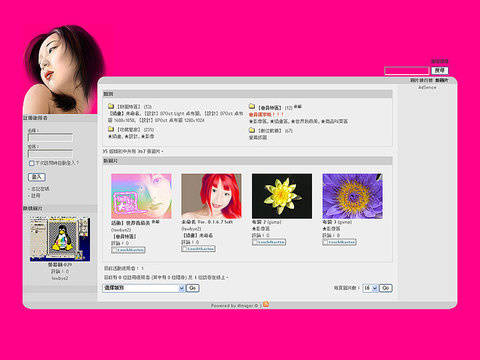This screenshot has width=480, height=360.
Task: Open the category name link with count (270)
Action: (129, 129)
